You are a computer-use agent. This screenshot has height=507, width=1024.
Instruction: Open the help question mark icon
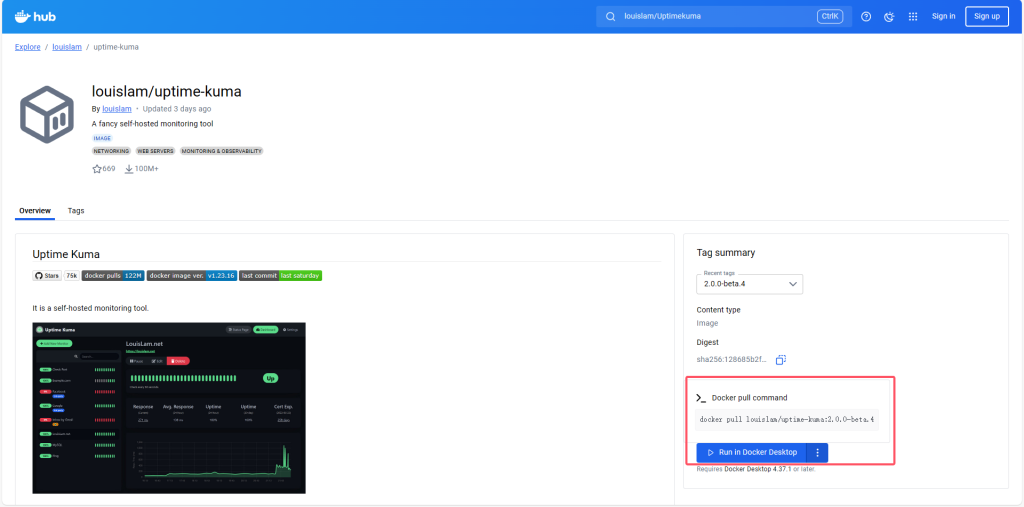point(866,16)
